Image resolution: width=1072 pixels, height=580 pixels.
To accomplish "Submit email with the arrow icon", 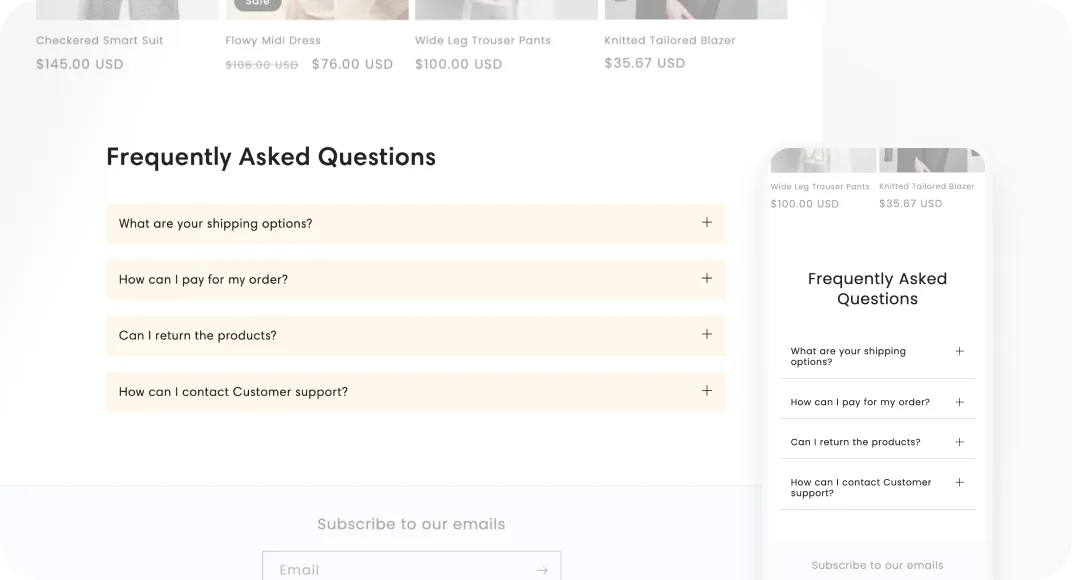I will coord(542,570).
